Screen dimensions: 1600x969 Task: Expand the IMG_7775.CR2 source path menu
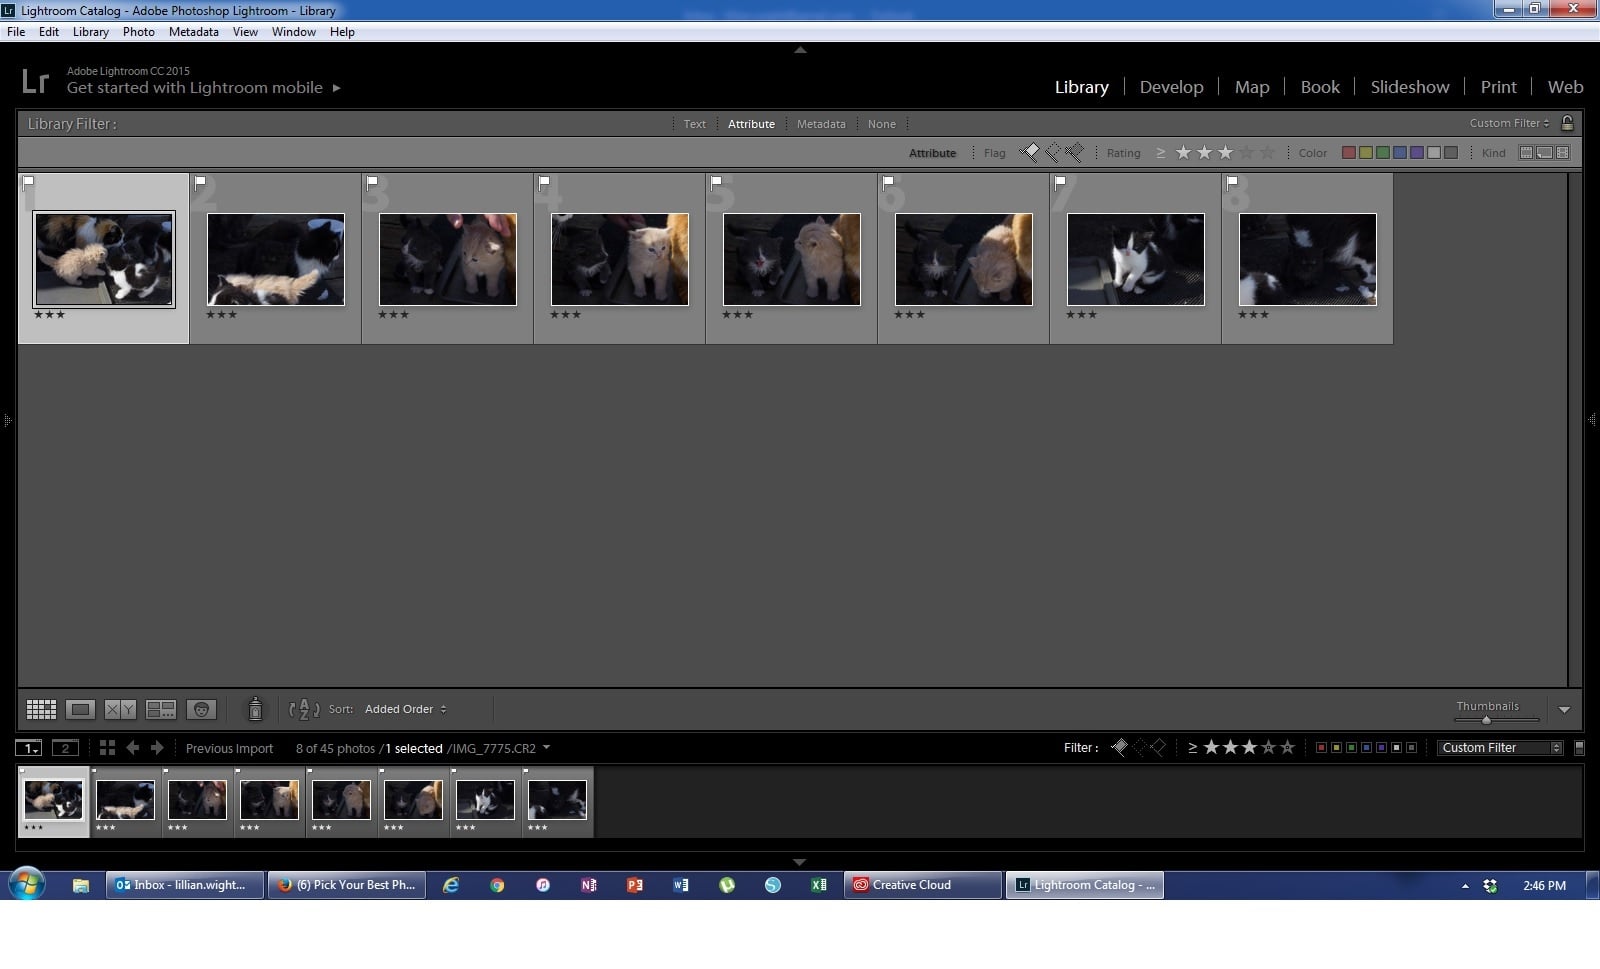pyautogui.click(x=546, y=747)
